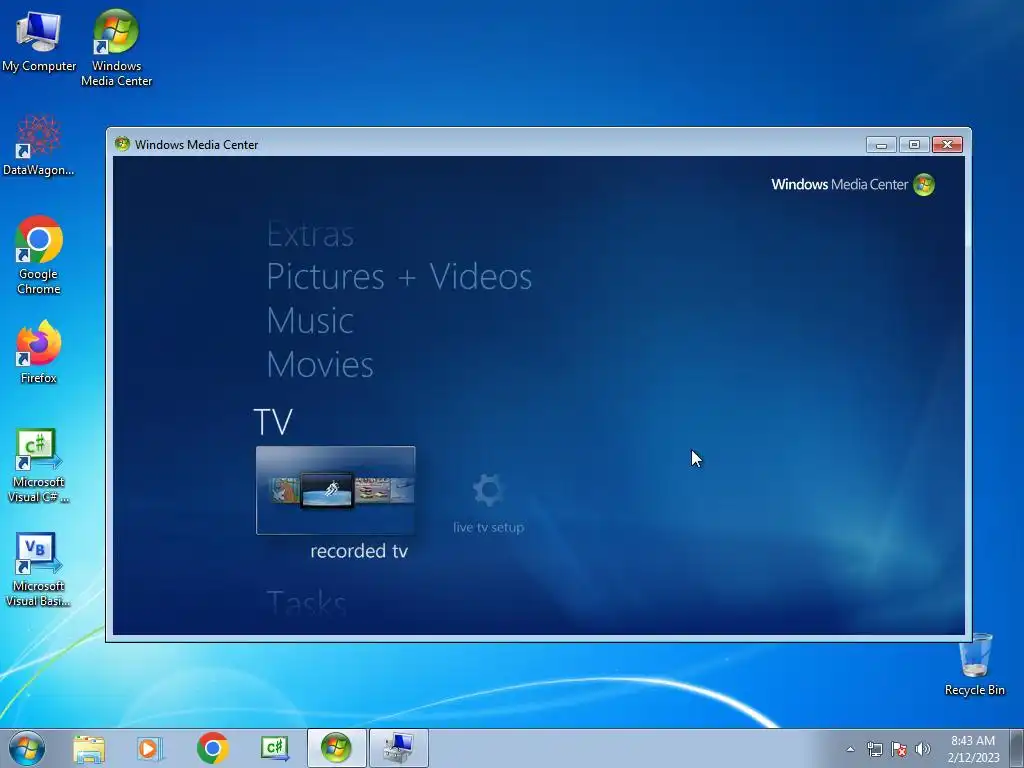Select the TV menu category

(x=273, y=422)
